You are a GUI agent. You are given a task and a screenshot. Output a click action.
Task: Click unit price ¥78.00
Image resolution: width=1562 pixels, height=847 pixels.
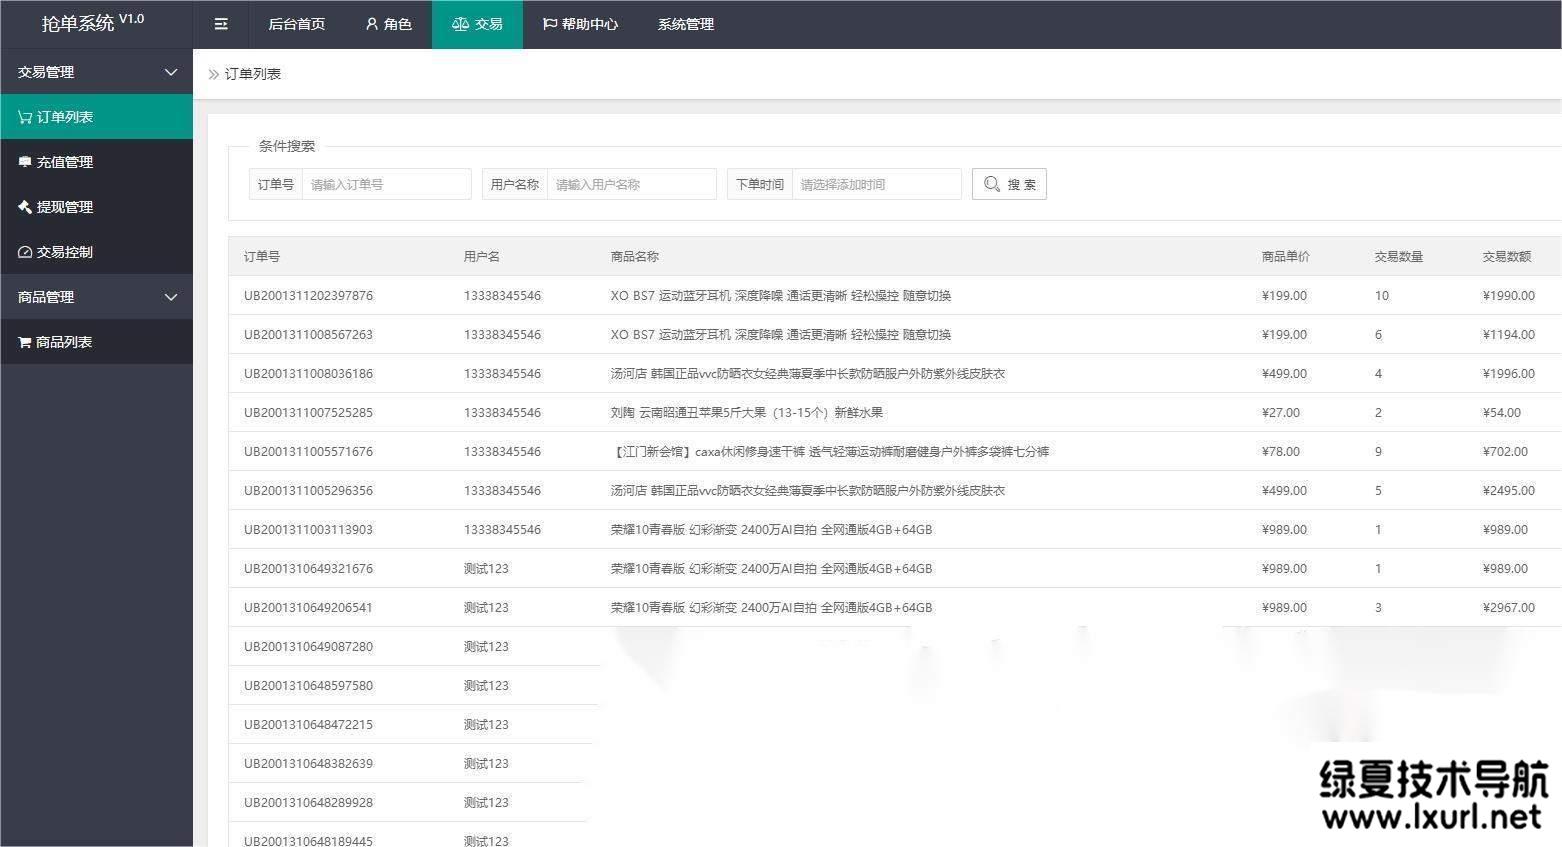(1281, 452)
